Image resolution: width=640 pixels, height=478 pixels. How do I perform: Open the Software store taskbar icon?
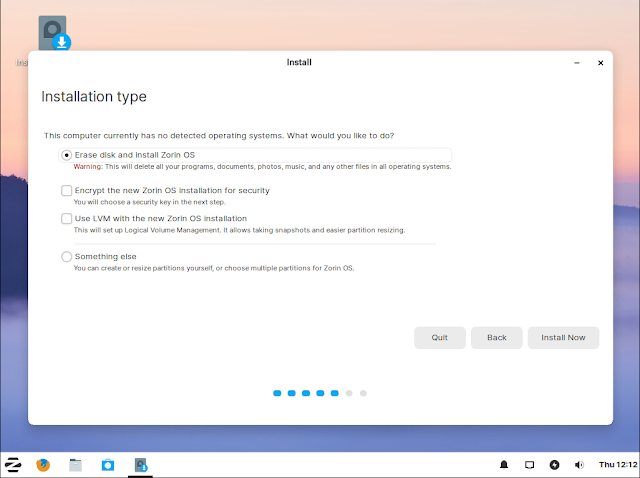click(x=108, y=465)
